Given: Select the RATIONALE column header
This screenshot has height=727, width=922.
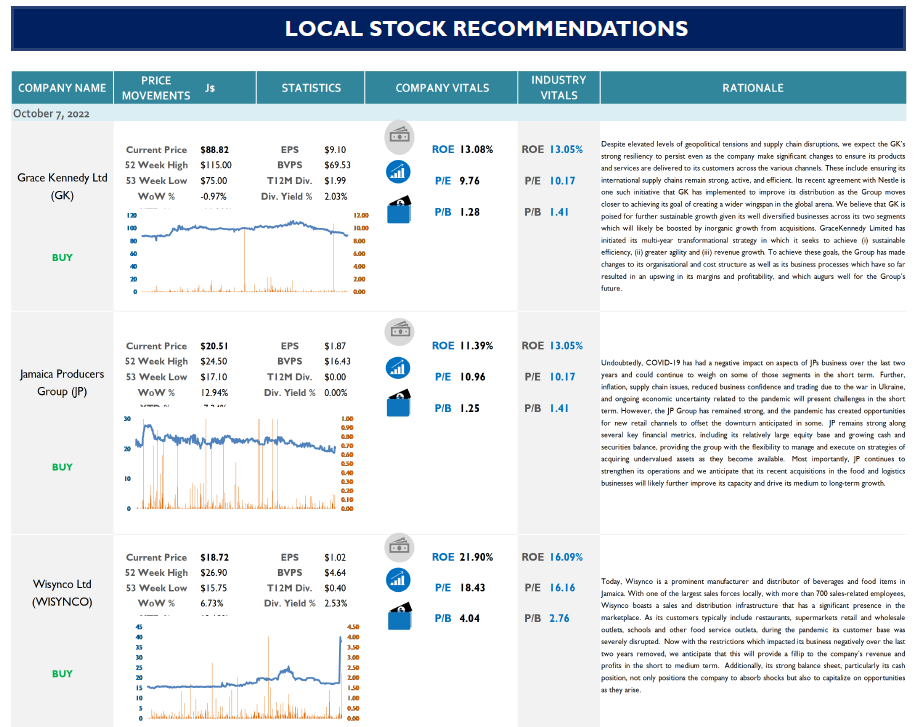Looking at the screenshot, I should pyautogui.click(x=753, y=88).
